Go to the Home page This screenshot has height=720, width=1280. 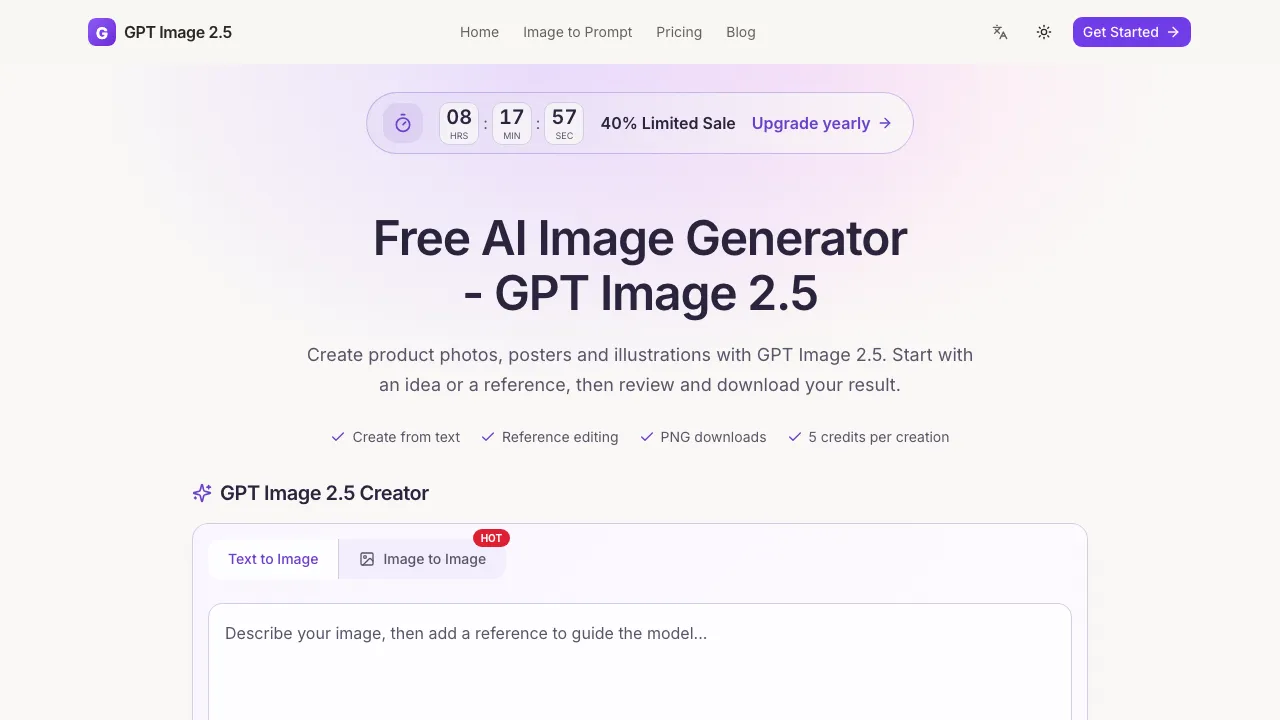479,32
